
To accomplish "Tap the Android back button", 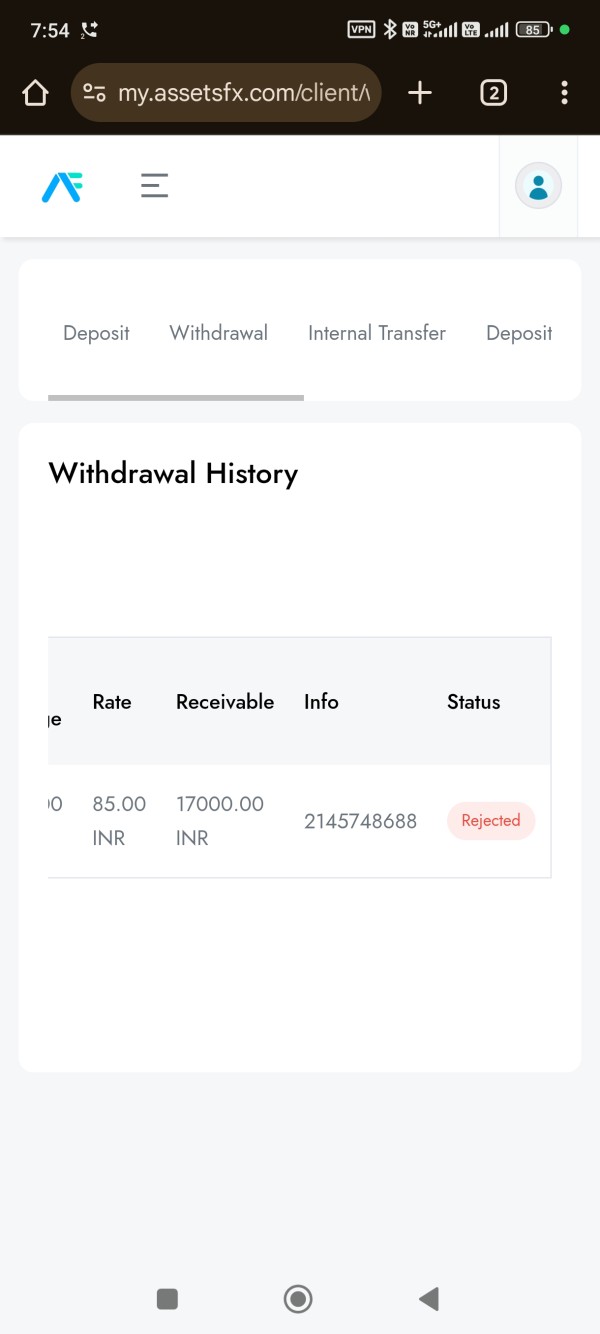I will point(429,1298).
